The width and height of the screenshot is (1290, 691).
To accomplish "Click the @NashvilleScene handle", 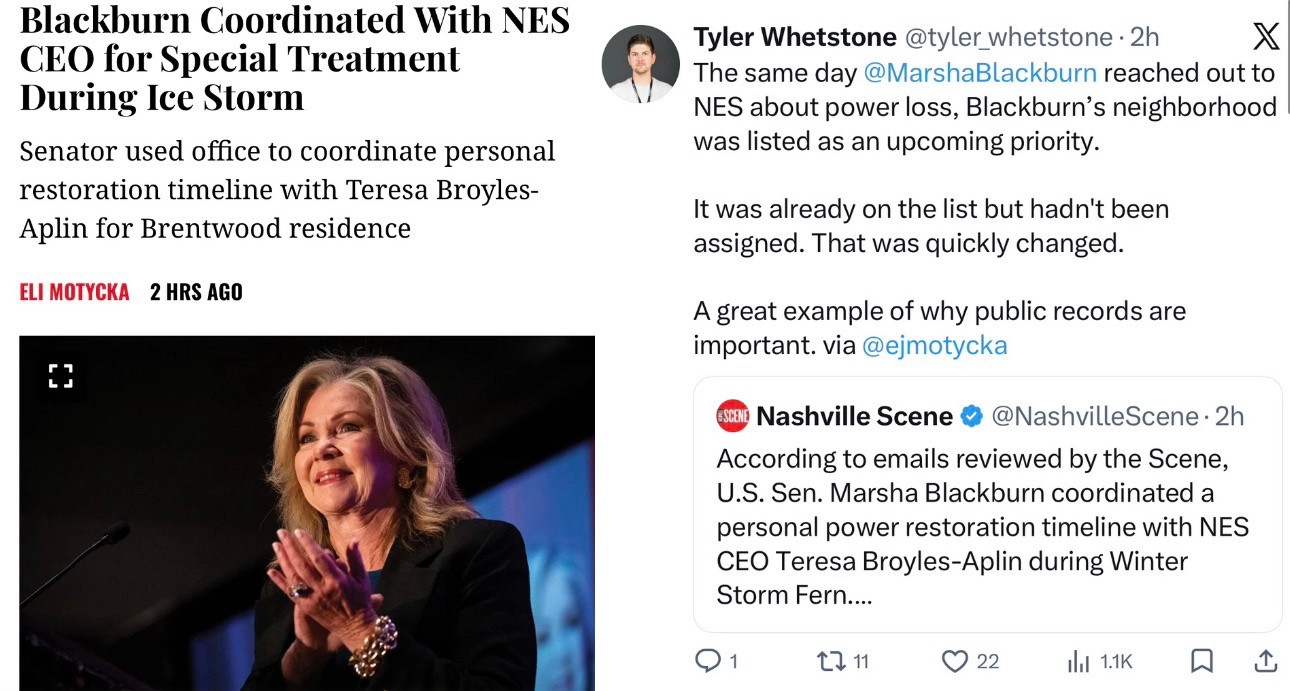I will (1094, 416).
